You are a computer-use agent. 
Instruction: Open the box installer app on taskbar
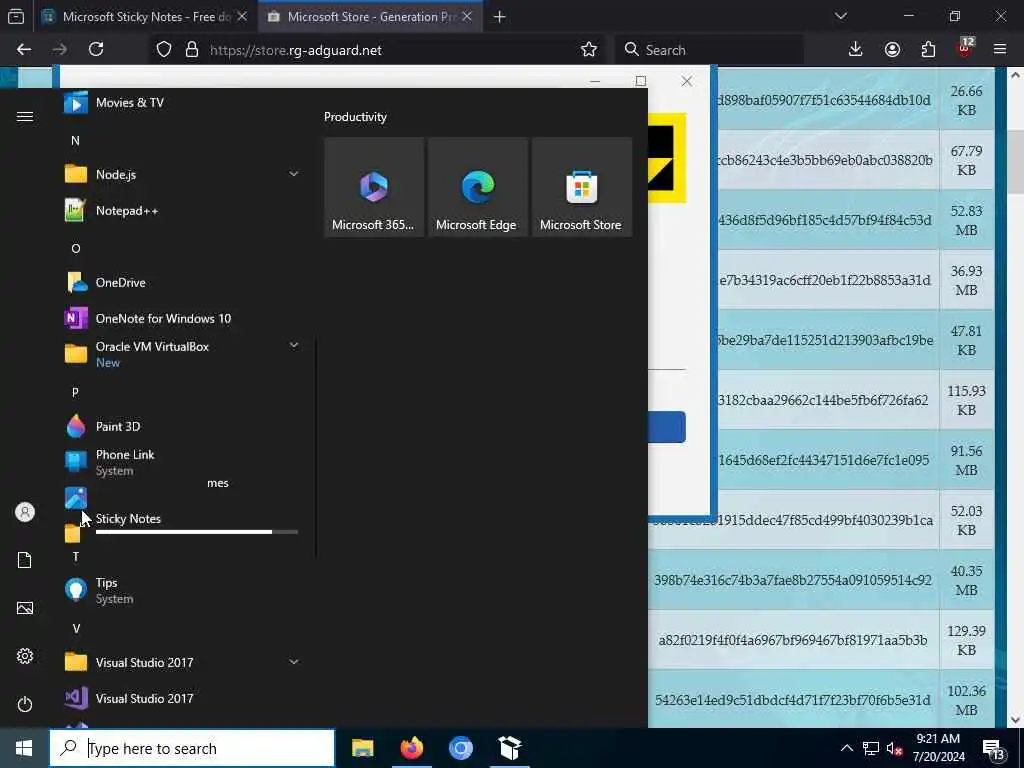509,748
